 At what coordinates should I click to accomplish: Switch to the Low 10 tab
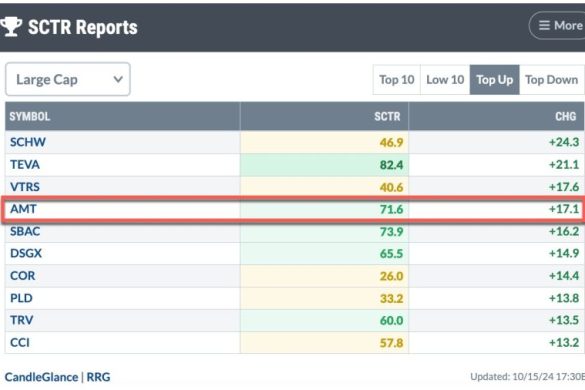(445, 79)
